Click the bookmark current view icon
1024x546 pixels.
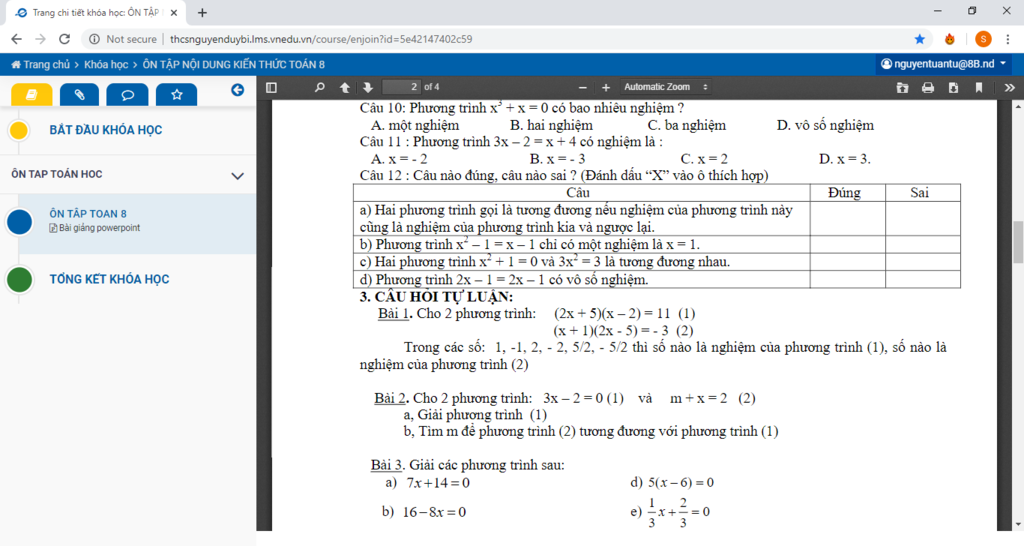(x=978, y=87)
